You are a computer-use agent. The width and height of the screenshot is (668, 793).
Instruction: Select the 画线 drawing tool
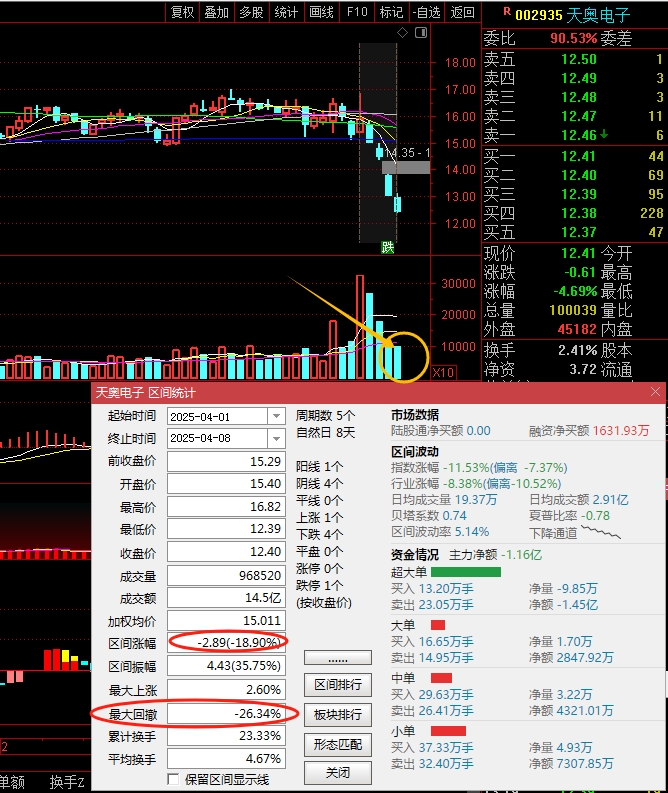pyautogui.click(x=322, y=12)
